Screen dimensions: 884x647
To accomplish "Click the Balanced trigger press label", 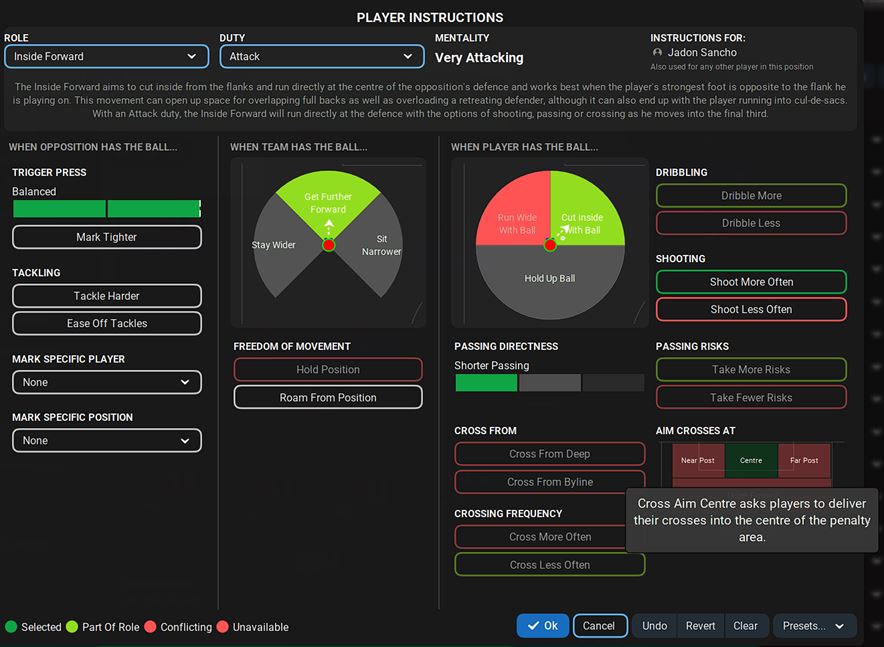I will [34, 192].
